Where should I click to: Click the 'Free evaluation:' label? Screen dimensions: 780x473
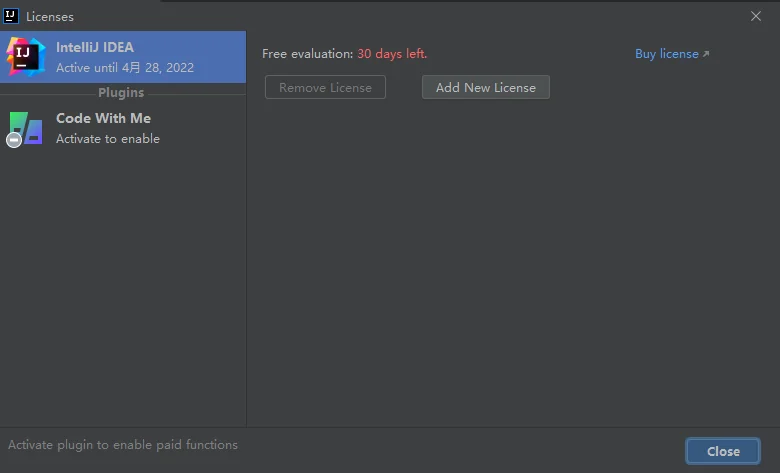click(307, 54)
